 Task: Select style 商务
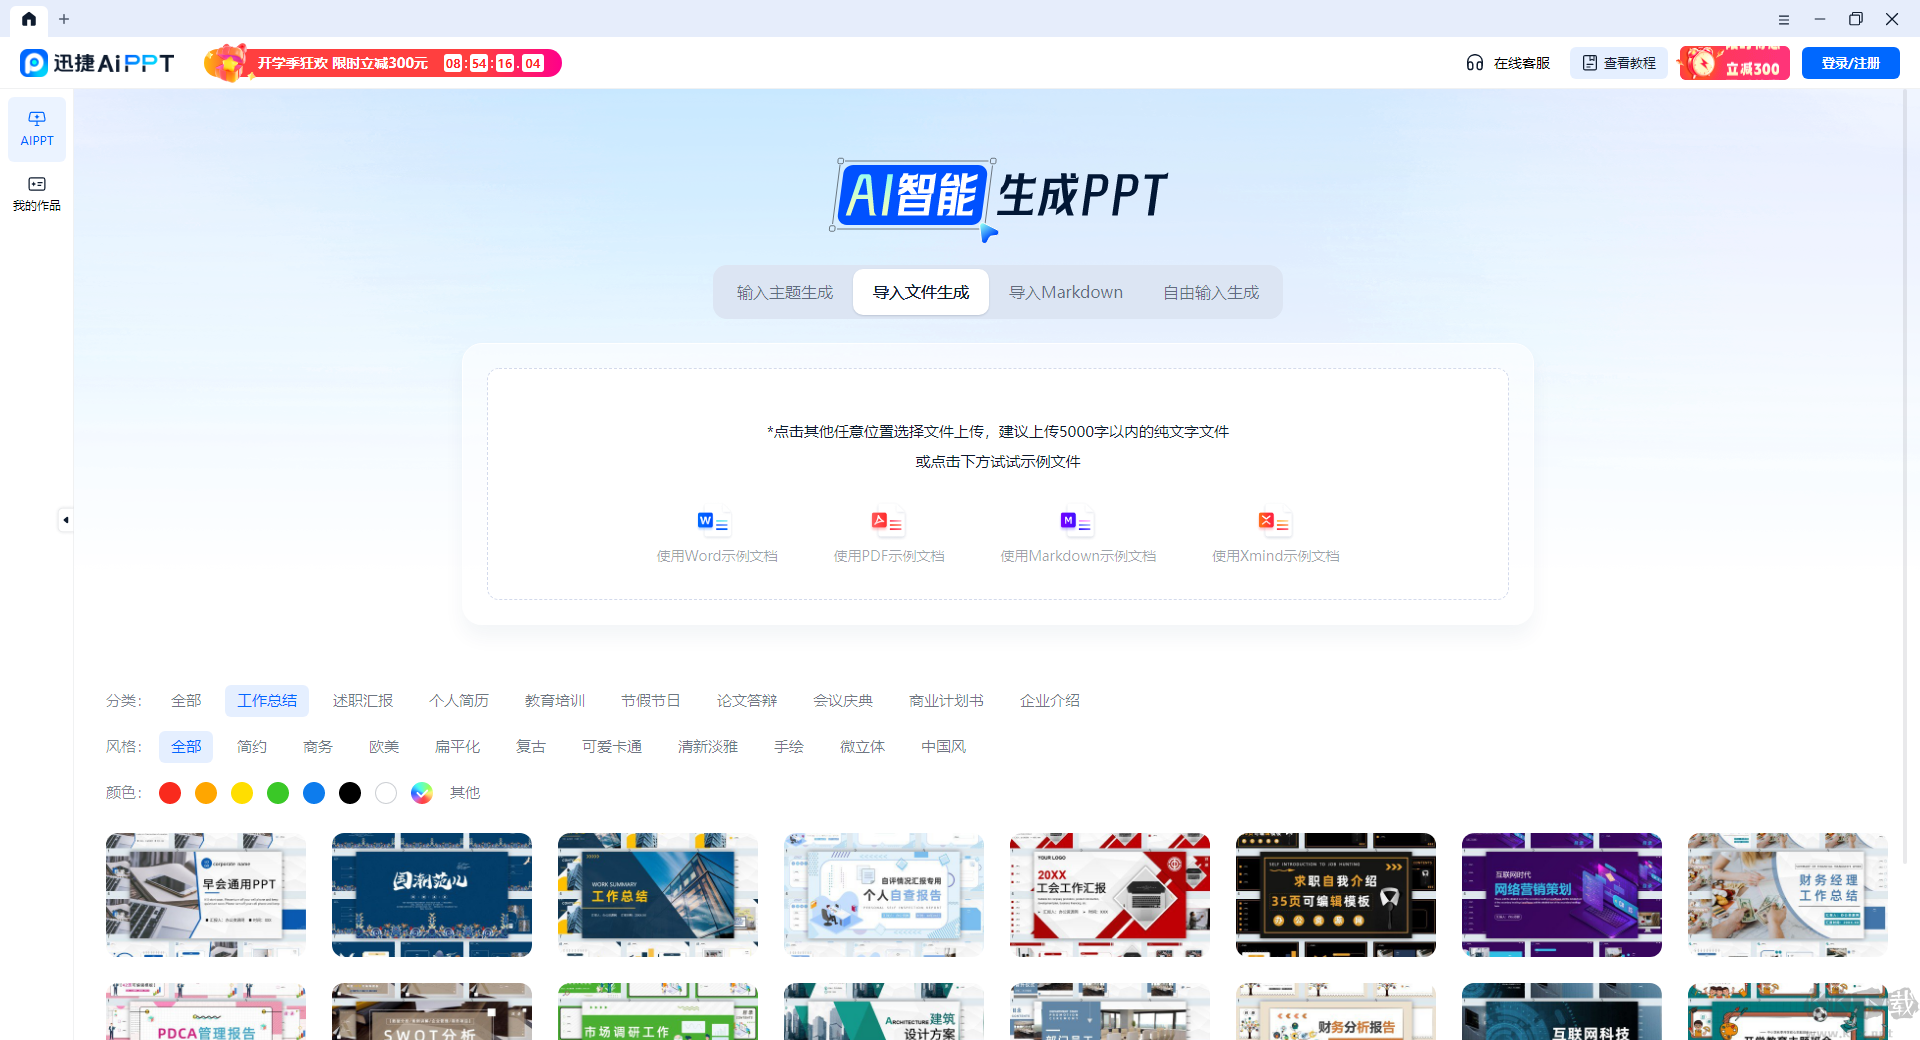point(318,747)
